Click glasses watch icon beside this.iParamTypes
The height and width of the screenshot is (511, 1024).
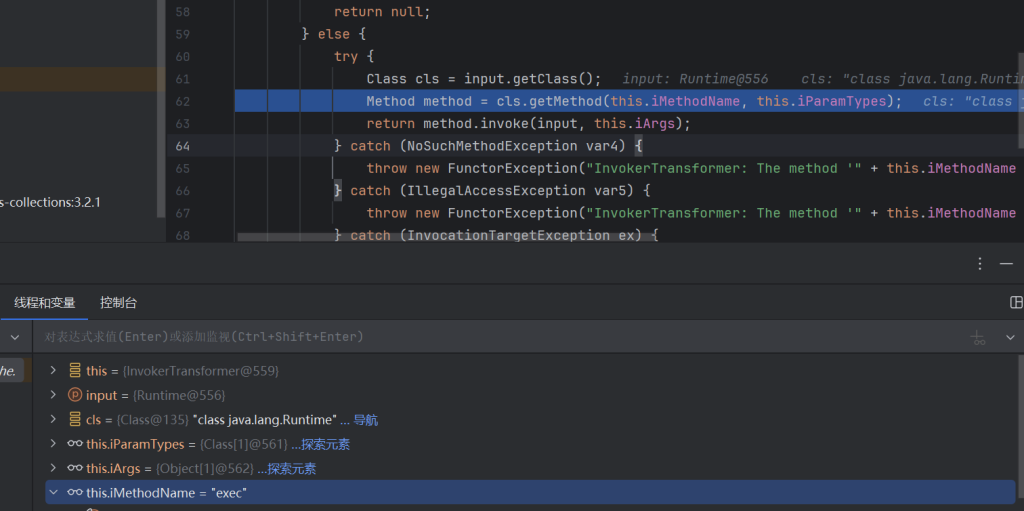75,444
